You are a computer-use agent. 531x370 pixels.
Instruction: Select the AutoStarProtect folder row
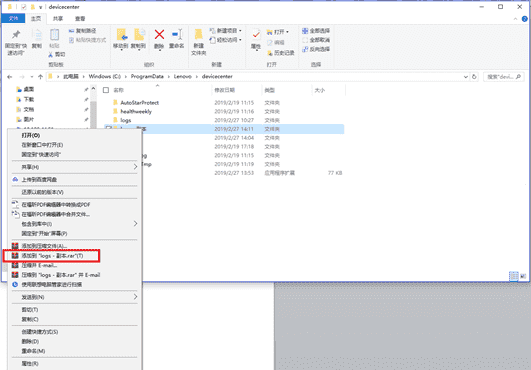pyautogui.click(x=224, y=103)
